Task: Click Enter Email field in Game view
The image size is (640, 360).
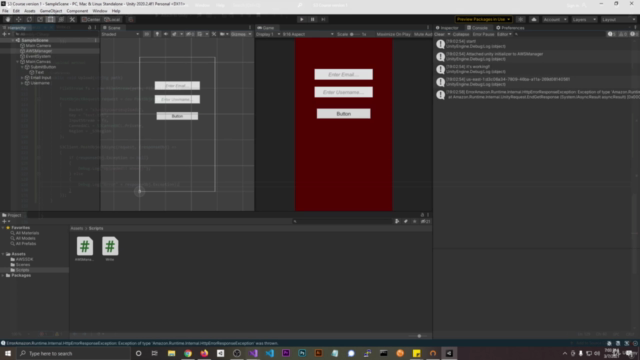Action: 343,74
